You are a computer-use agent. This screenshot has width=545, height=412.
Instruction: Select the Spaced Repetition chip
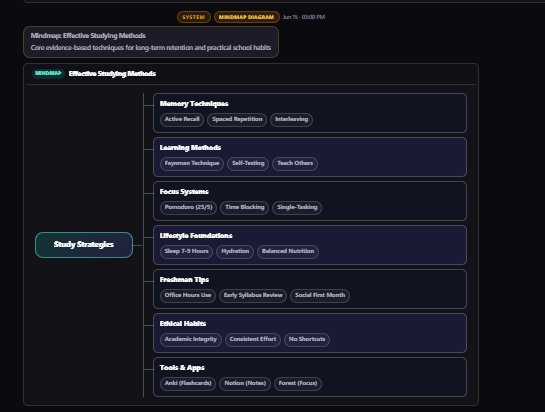237,120
